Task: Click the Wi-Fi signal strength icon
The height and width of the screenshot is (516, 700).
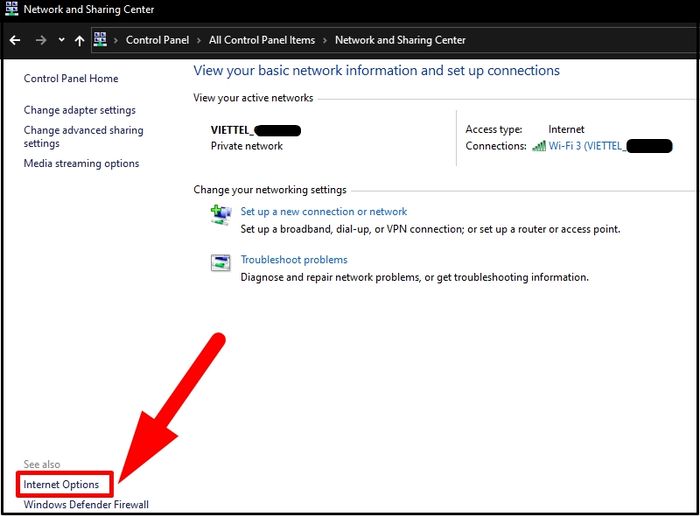Action: tap(539, 146)
